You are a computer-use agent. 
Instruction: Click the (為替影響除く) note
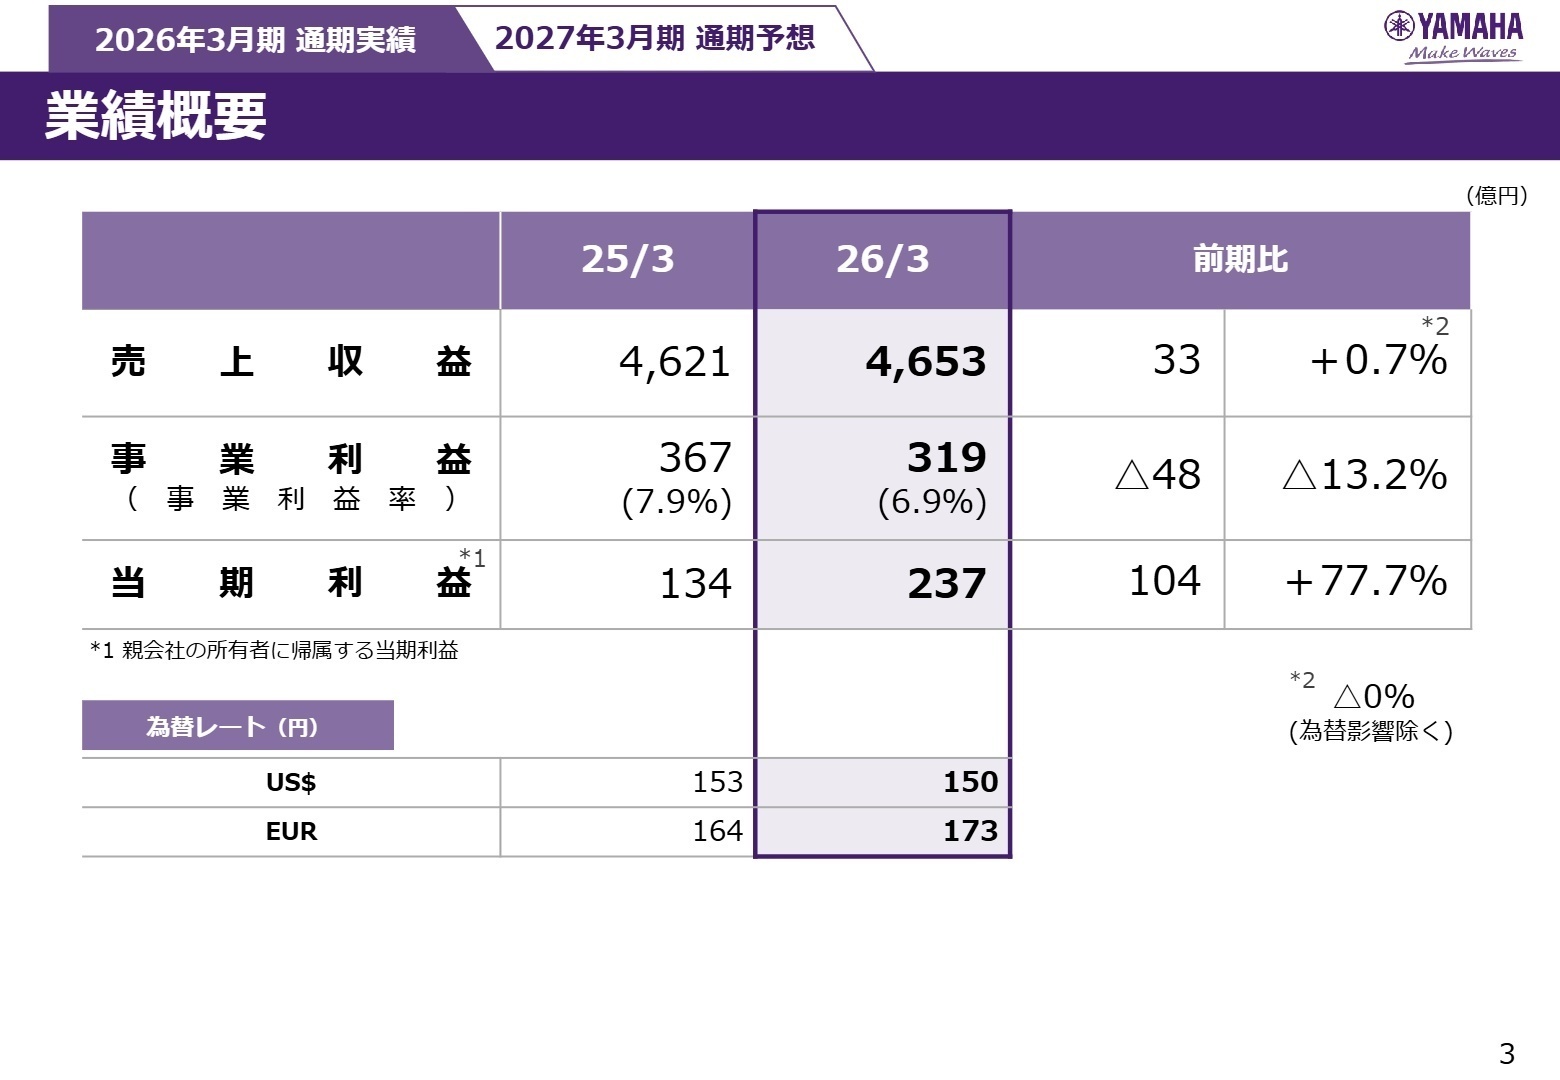tap(1371, 731)
